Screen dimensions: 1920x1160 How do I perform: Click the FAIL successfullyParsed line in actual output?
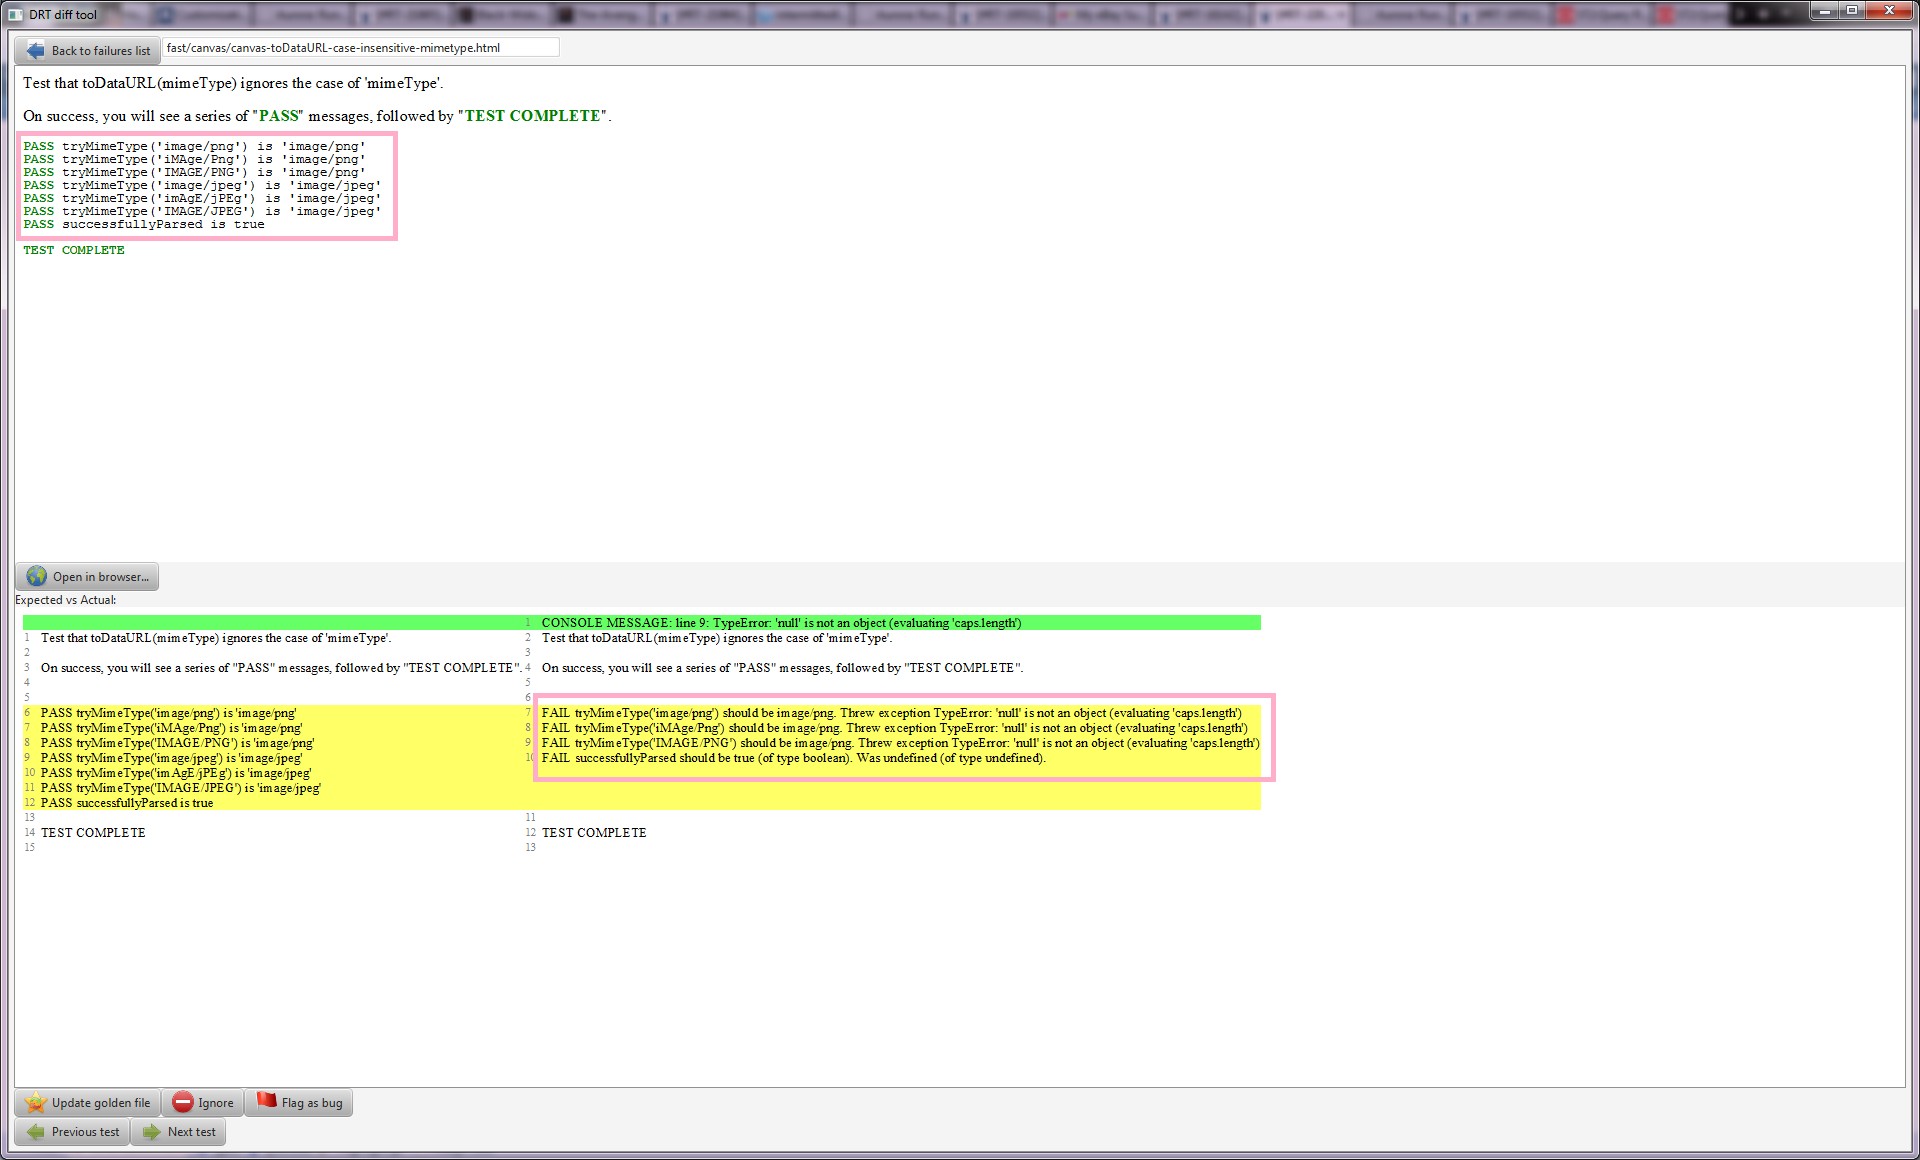coord(793,758)
